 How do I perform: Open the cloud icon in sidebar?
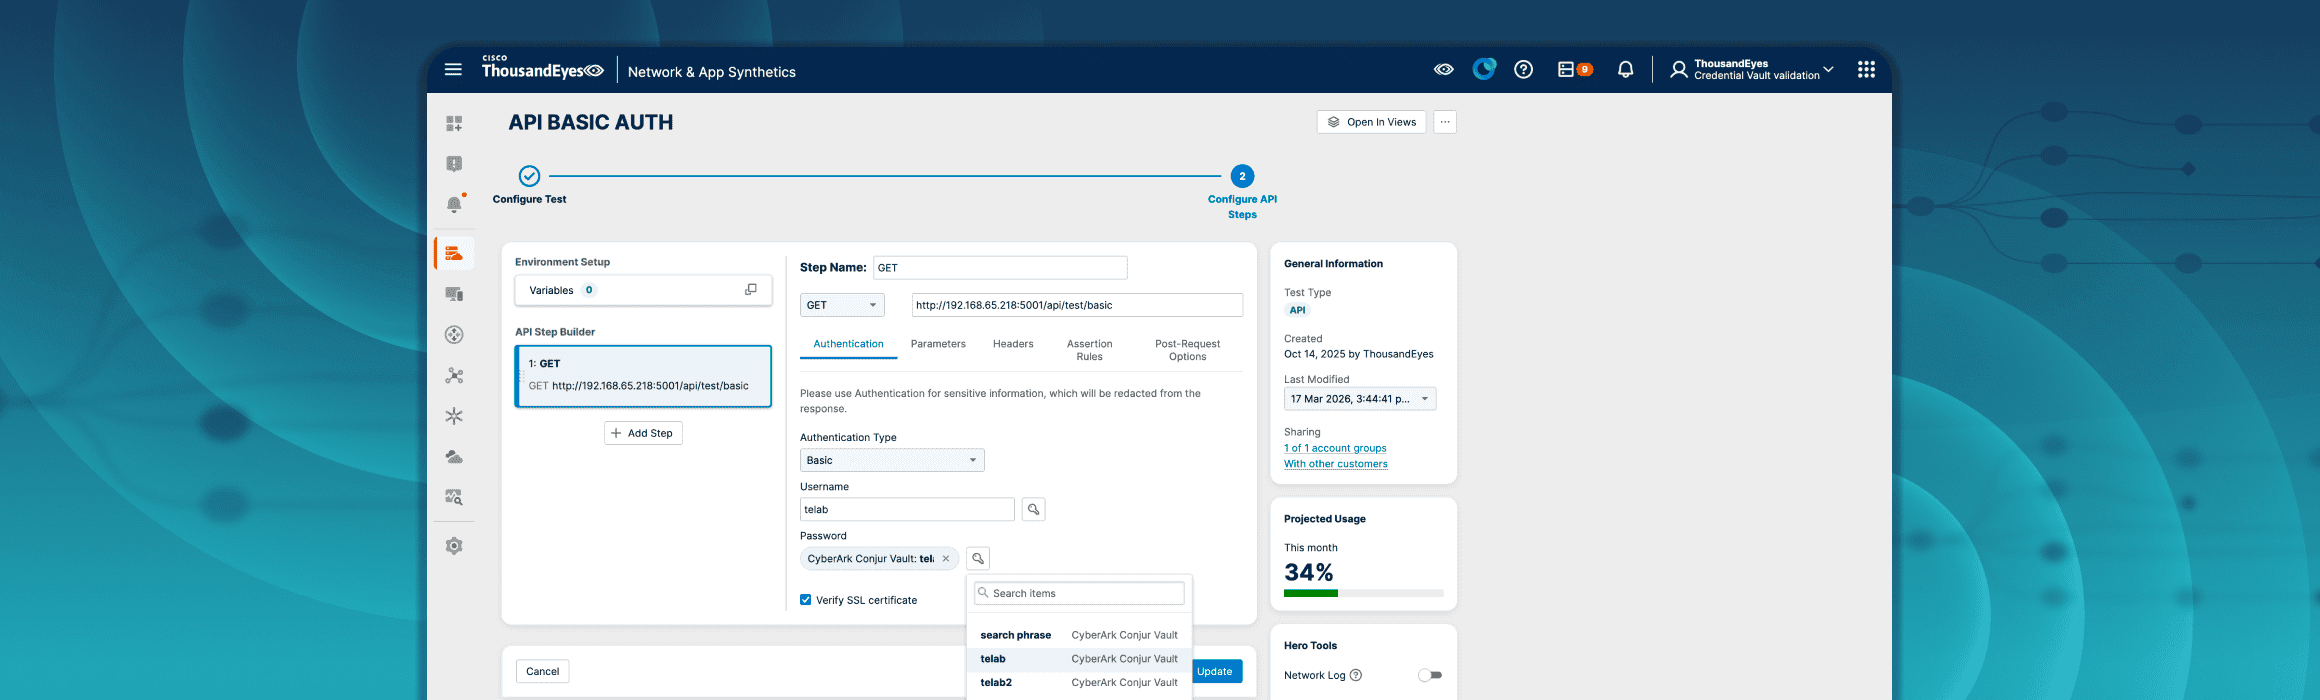454,456
